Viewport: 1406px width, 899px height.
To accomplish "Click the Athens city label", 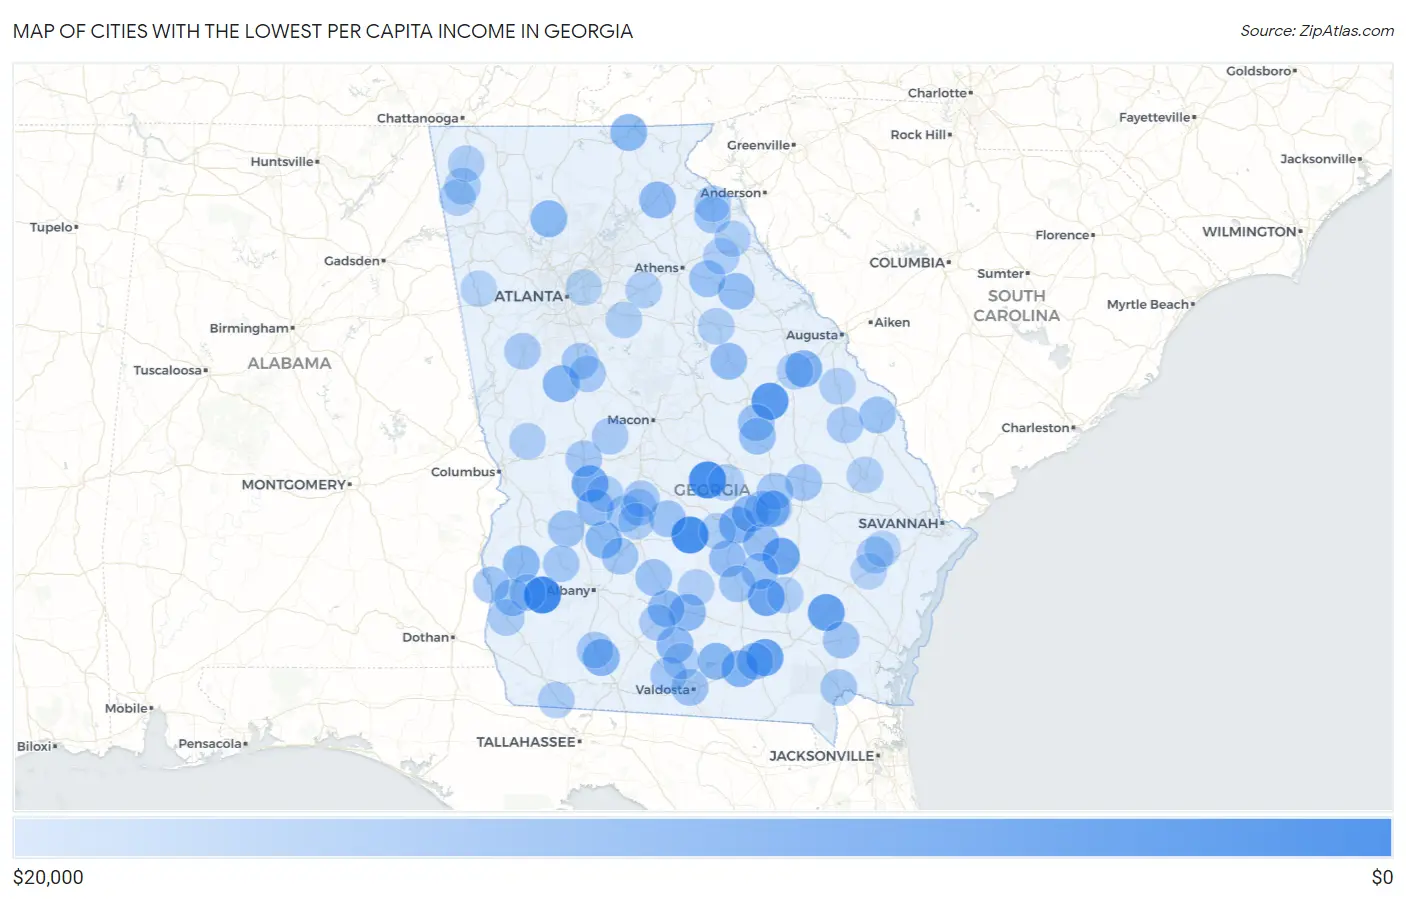I will point(657,268).
